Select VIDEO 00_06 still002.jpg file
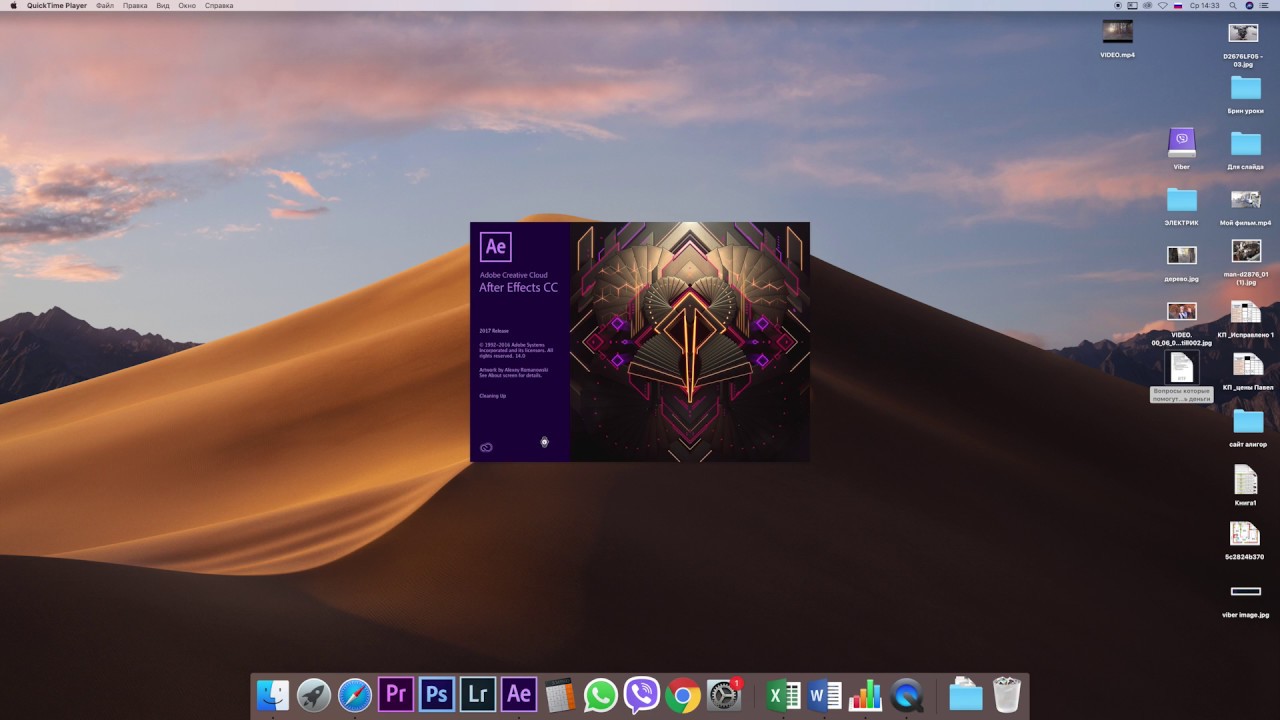Screen dimensions: 1280x720 [x=1182, y=311]
